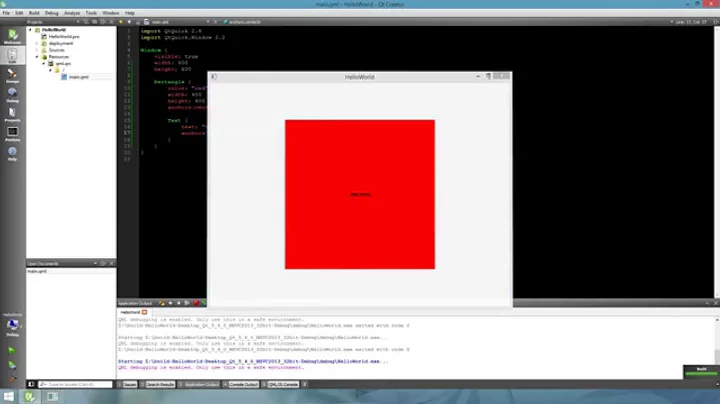This screenshot has height=404, width=720.
Task: Show the Search Results pane
Action: pos(158,384)
